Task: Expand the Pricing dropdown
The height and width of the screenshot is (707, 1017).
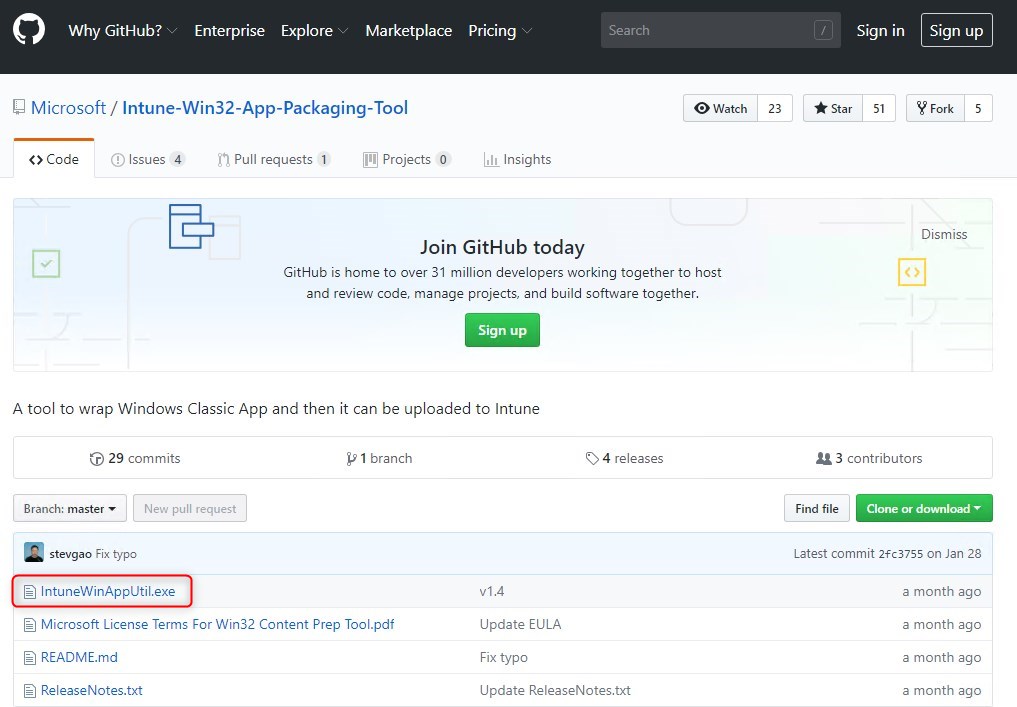Action: point(500,30)
